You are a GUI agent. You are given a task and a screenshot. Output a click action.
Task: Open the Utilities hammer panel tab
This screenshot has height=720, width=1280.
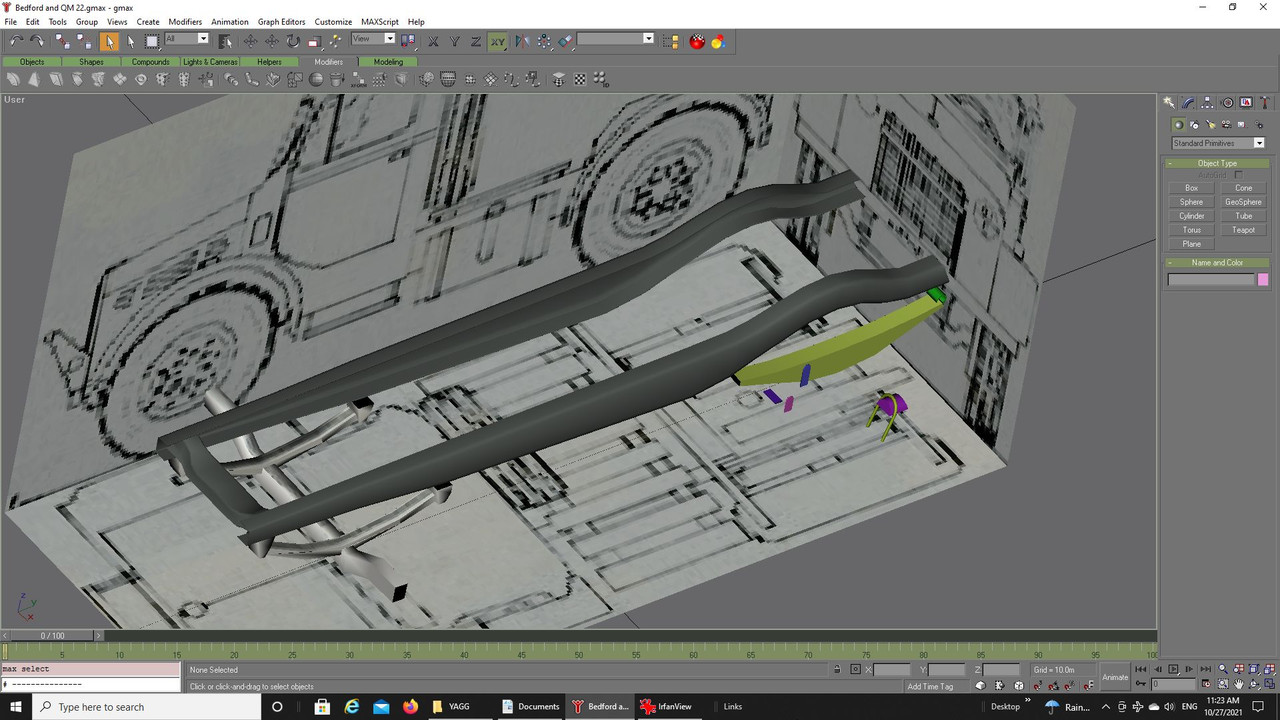[1266, 103]
